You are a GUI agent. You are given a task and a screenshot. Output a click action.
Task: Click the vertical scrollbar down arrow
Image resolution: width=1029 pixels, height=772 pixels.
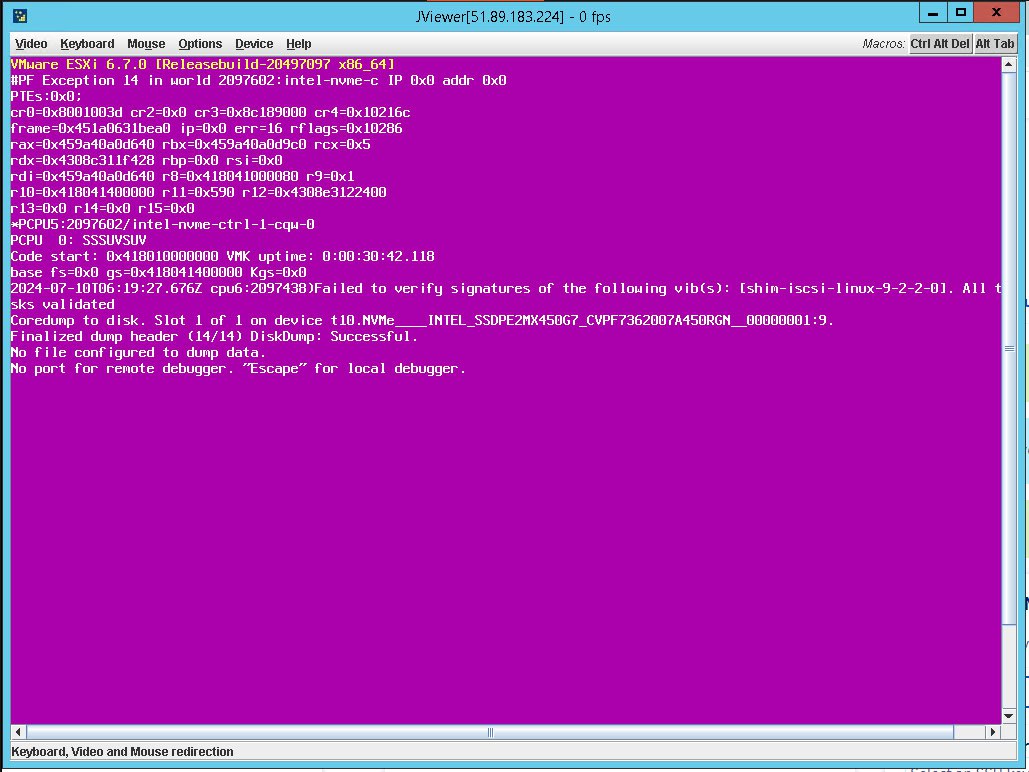1010,716
